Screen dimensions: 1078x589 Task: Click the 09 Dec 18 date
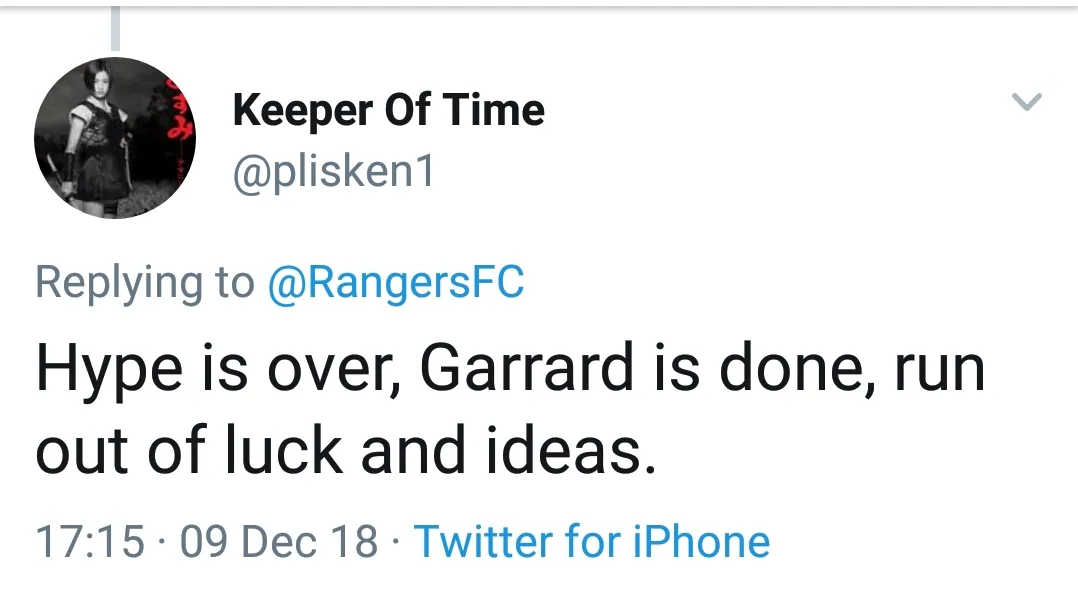click(x=279, y=541)
